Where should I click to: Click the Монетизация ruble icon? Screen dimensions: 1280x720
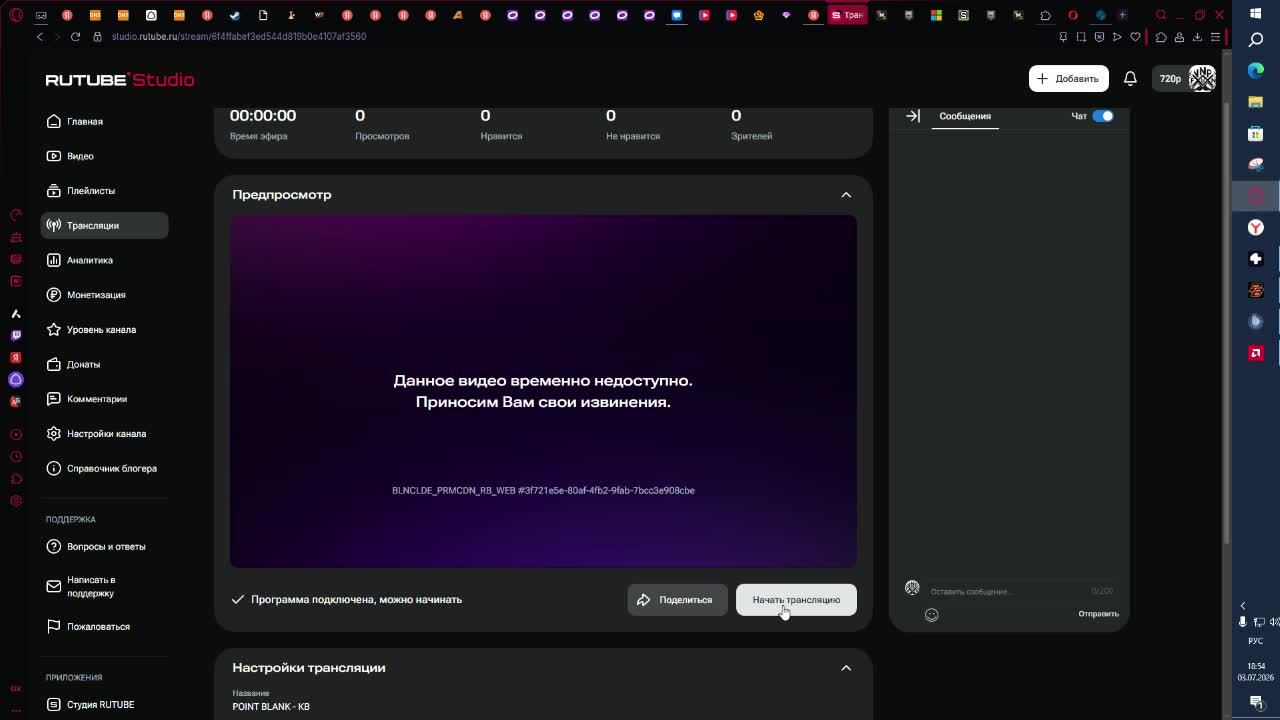[54, 295]
